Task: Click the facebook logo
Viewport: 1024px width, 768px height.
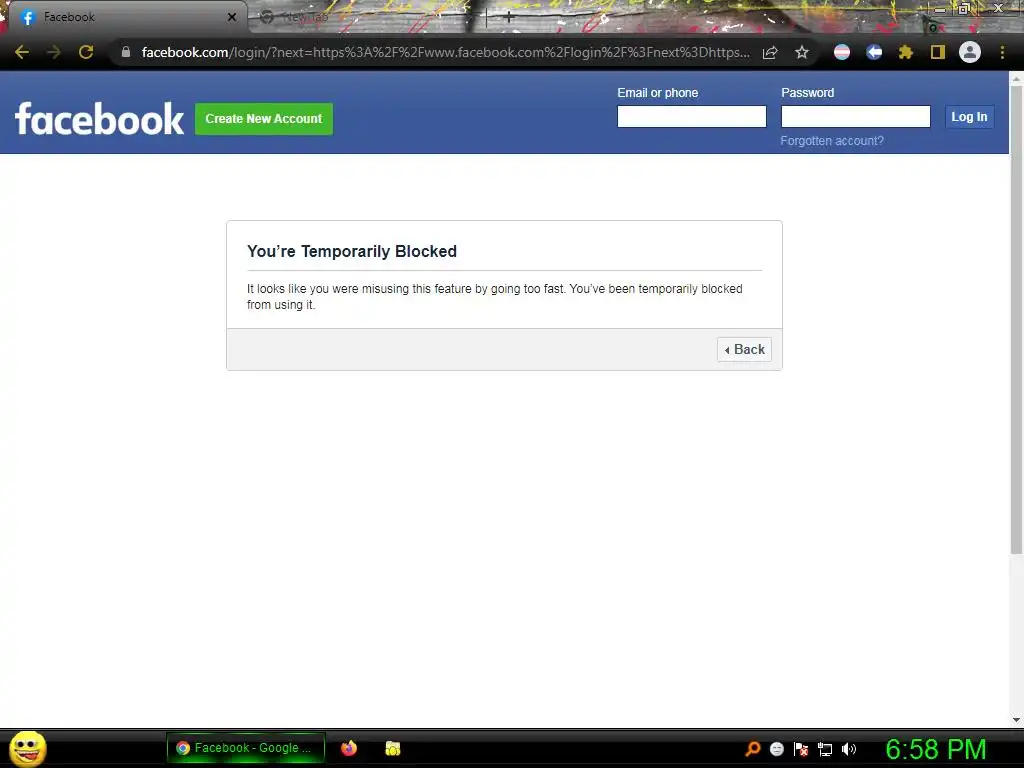Action: pyautogui.click(x=99, y=119)
